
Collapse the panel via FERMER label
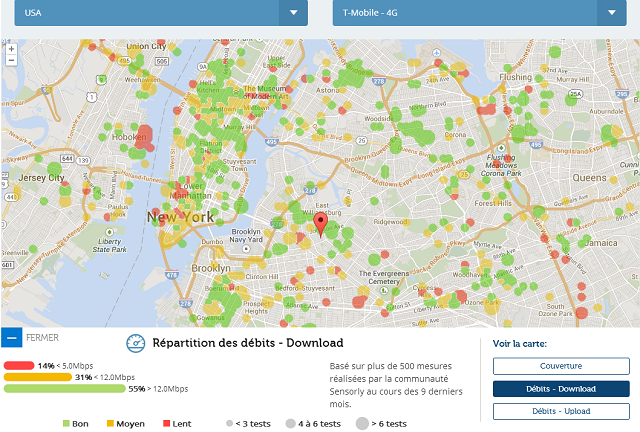42,338
